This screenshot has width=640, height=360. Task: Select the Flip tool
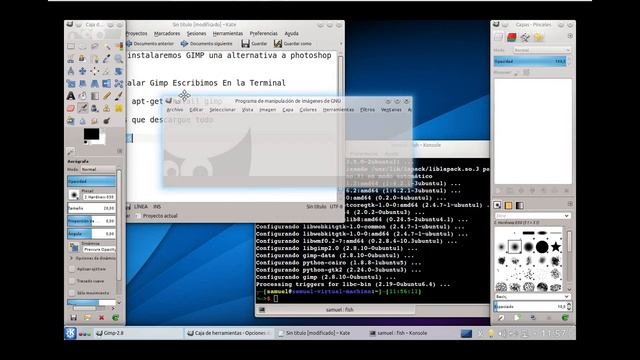(x=107, y=84)
